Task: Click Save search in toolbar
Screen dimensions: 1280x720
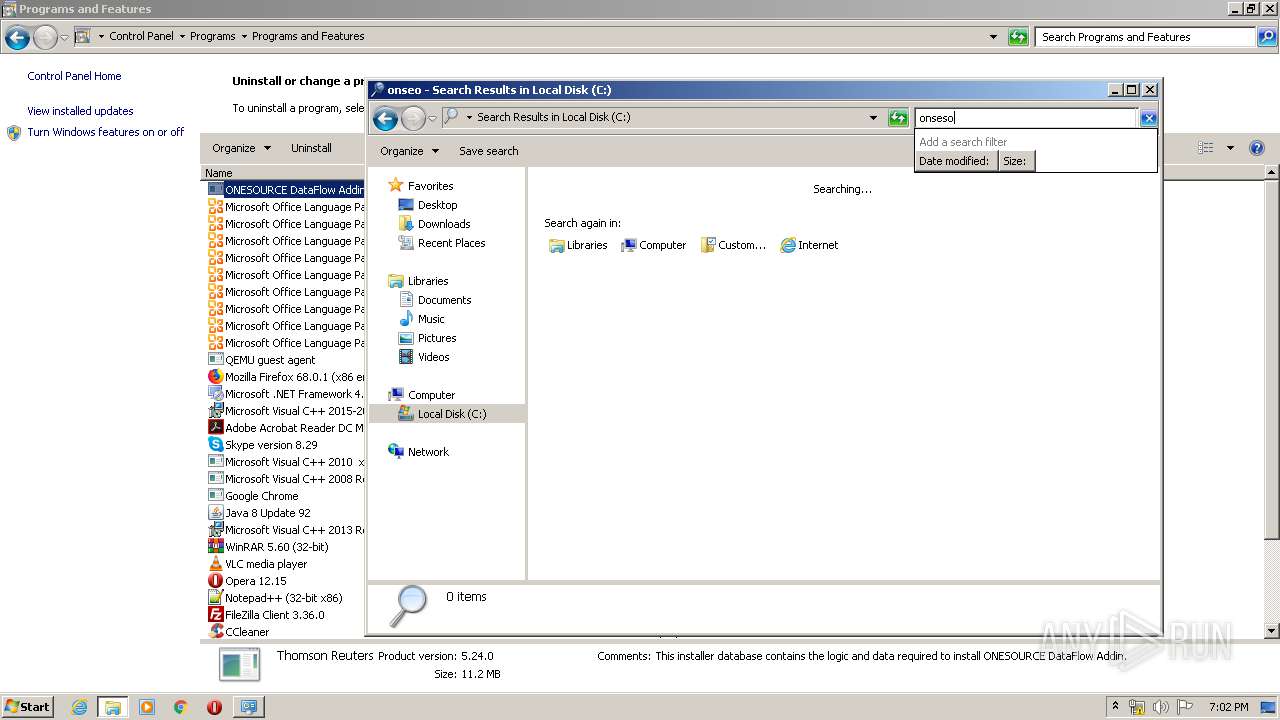Action: click(488, 151)
